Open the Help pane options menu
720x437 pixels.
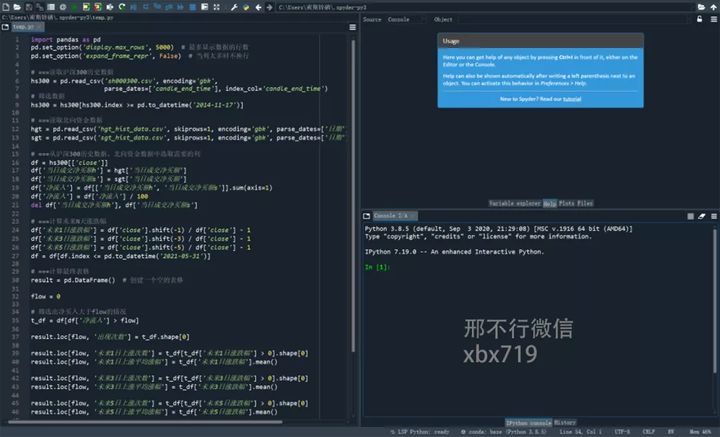click(714, 19)
